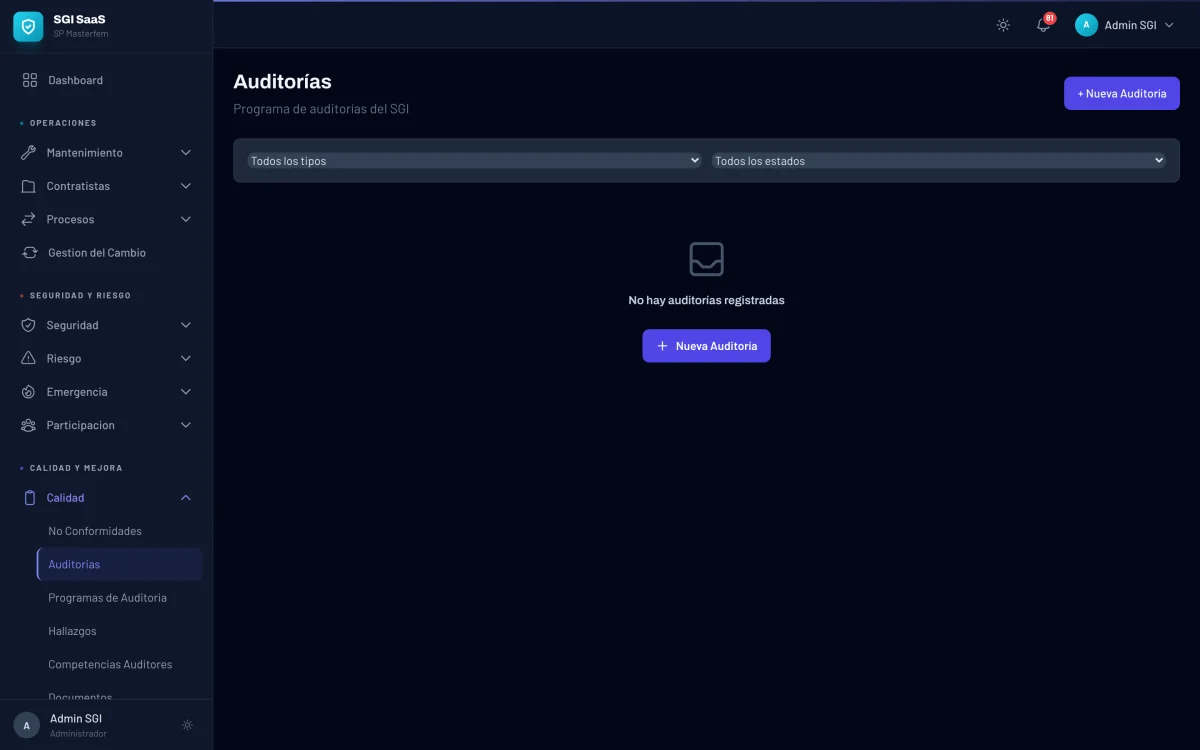
Task: Click the Contratistas folder icon
Action: tap(27, 185)
